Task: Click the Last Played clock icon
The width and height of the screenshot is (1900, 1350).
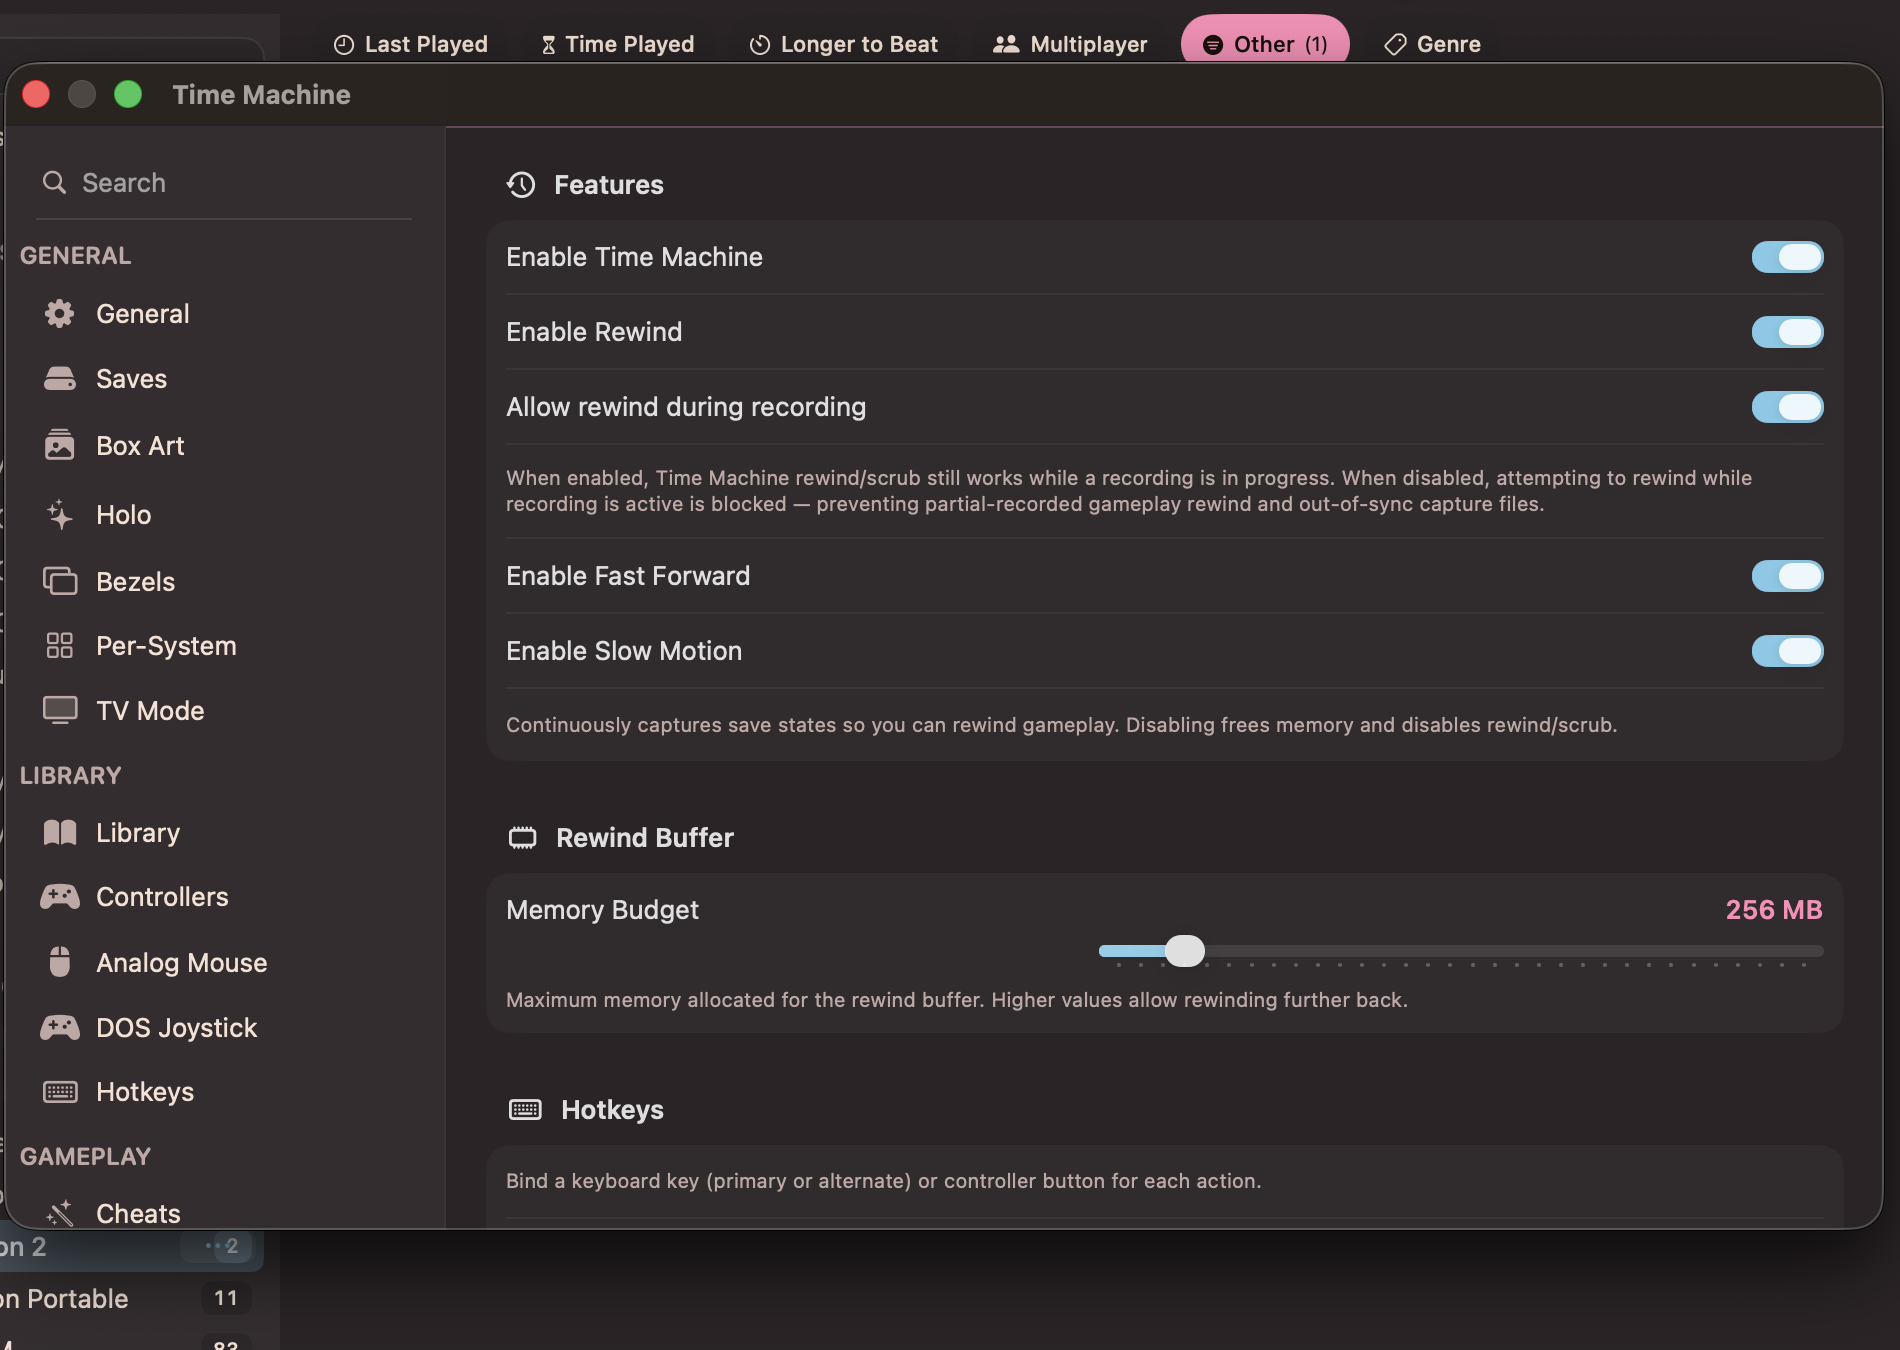Action: 344,44
